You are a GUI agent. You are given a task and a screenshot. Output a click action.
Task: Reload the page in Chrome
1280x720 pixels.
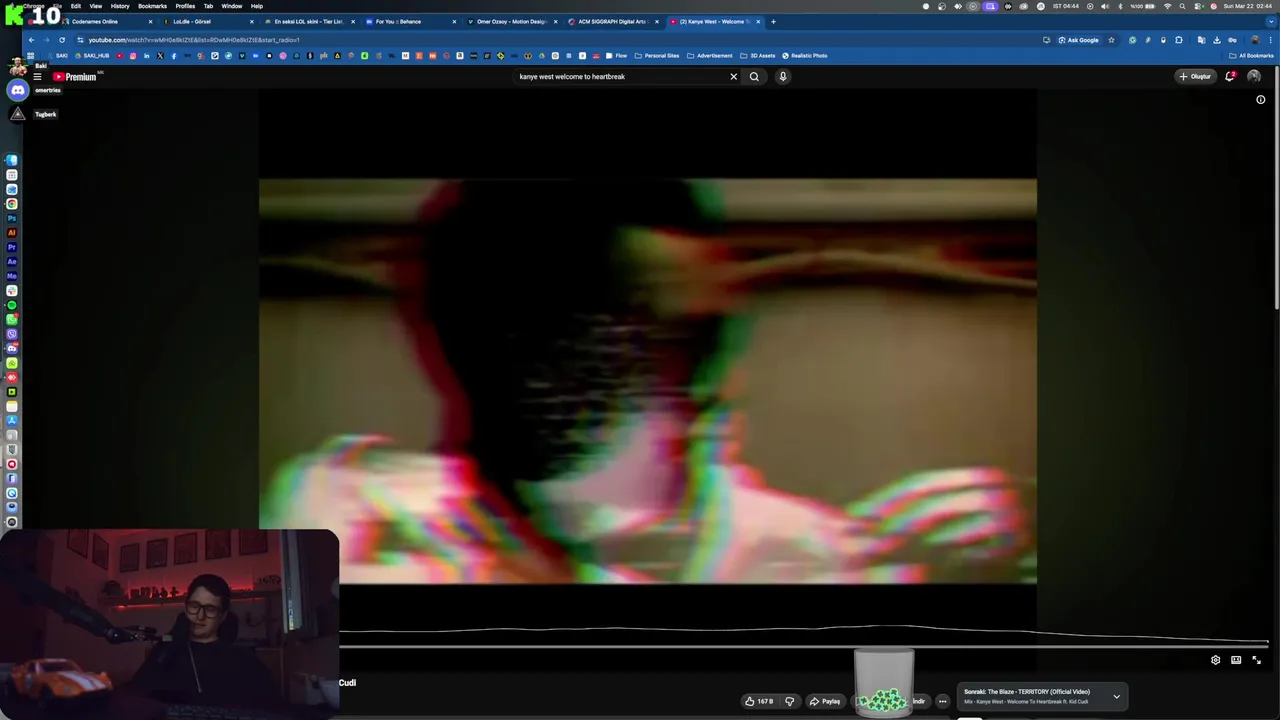pos(62,40)
